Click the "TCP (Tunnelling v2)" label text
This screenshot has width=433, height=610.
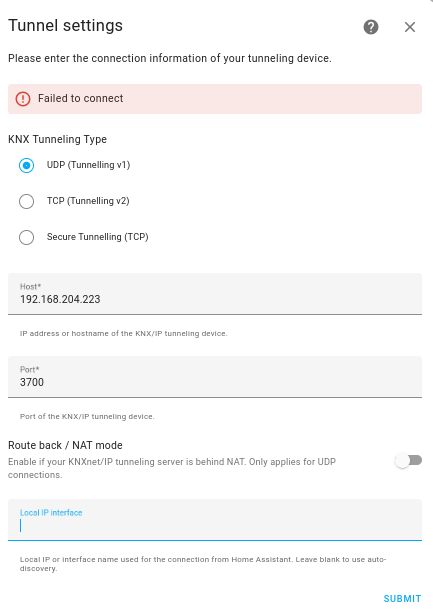coord(88,201)
